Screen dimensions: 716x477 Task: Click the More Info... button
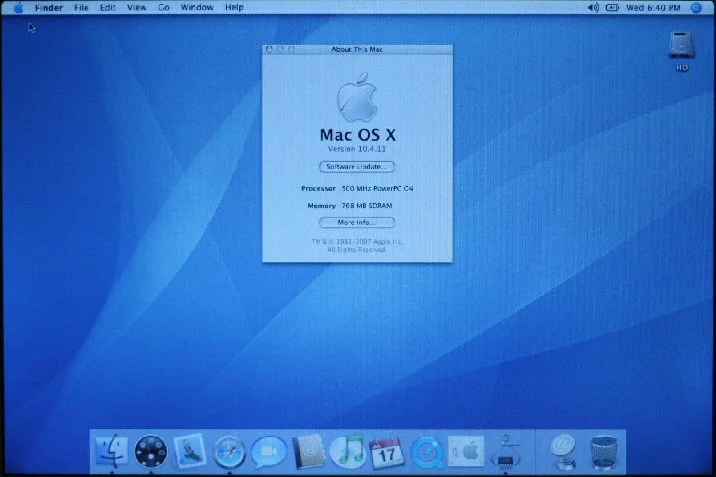point(357,222)
